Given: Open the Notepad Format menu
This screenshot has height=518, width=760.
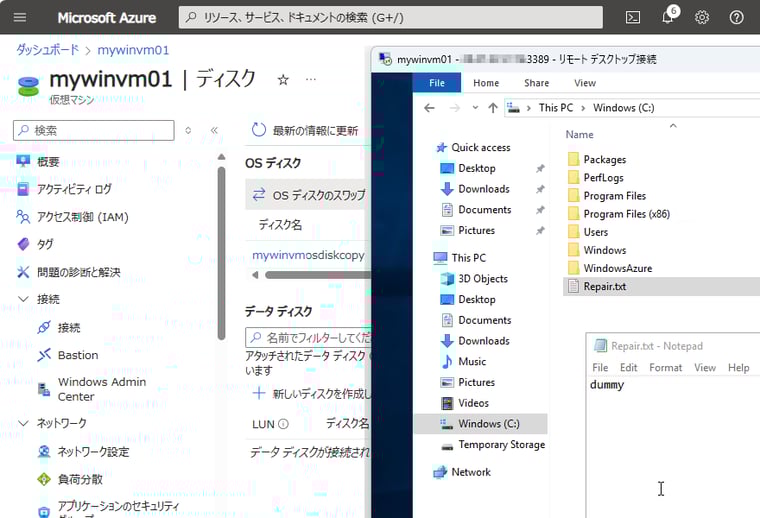Looking at the screenshot, I should 665,368.
